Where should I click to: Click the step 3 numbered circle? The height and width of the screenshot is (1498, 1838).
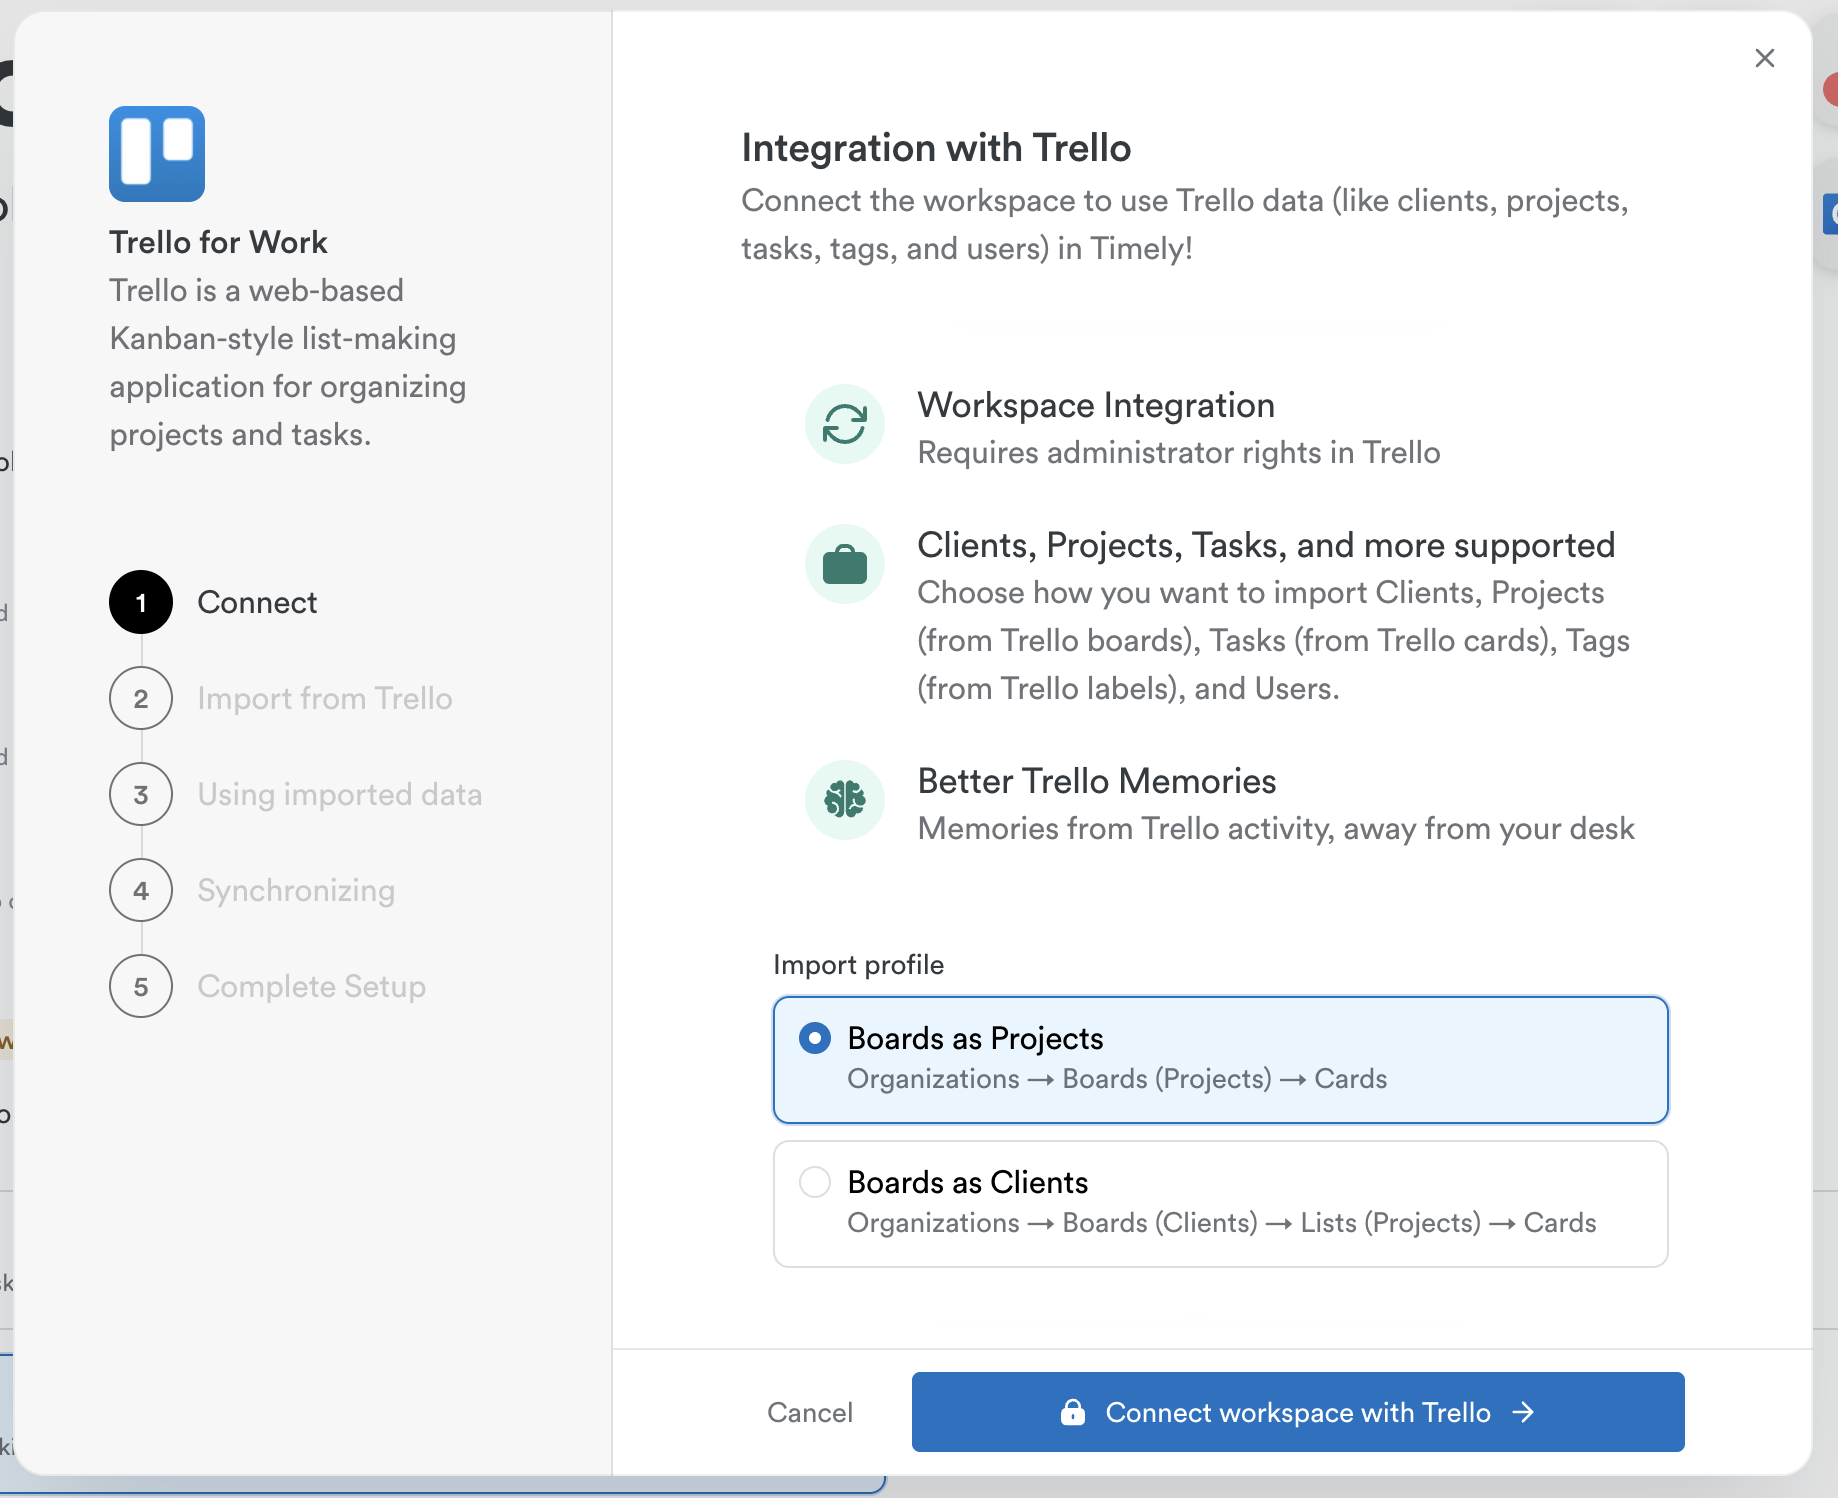(140, 794)
